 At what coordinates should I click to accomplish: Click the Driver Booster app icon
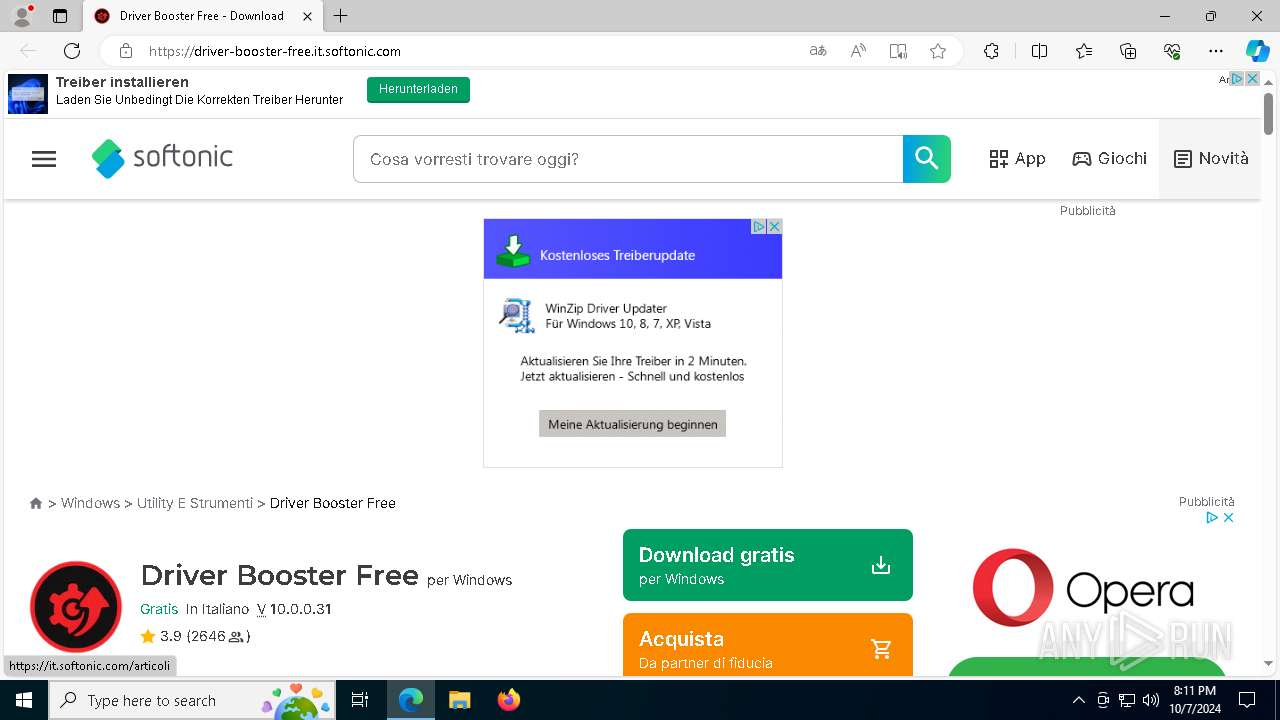point(76,607)
